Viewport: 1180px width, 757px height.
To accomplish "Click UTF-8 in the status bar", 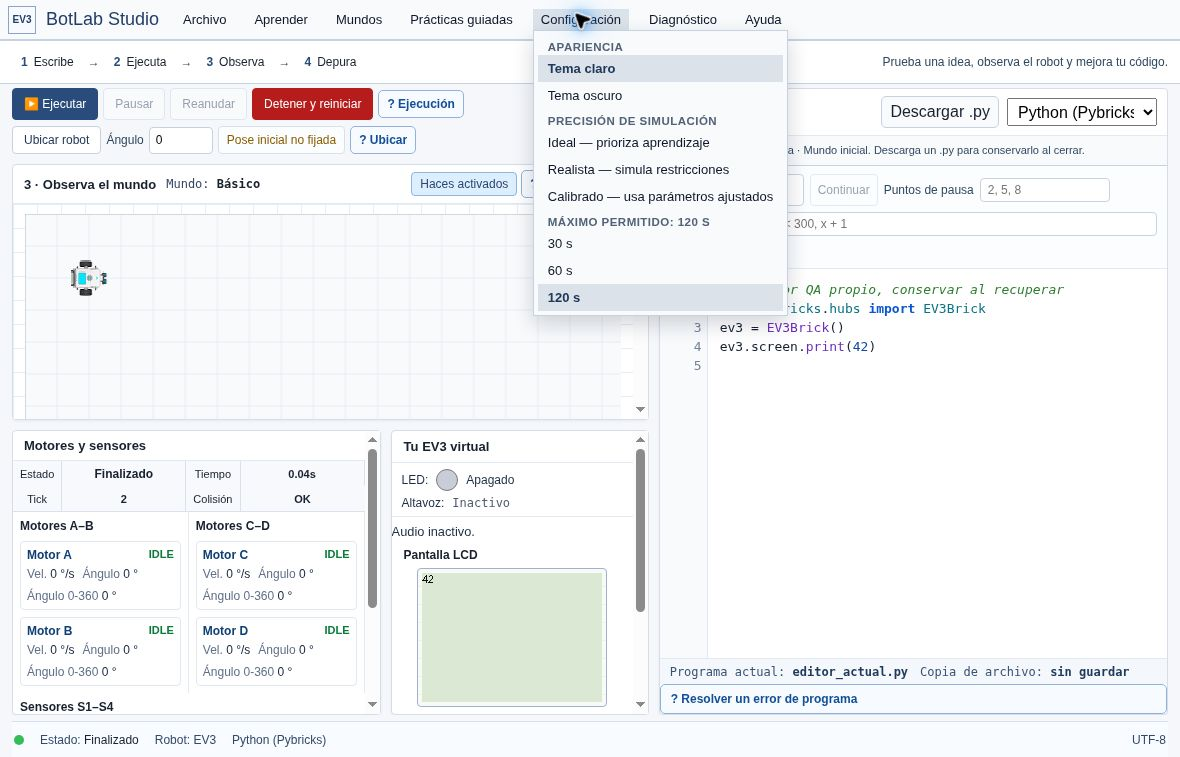I will 1148,740.
